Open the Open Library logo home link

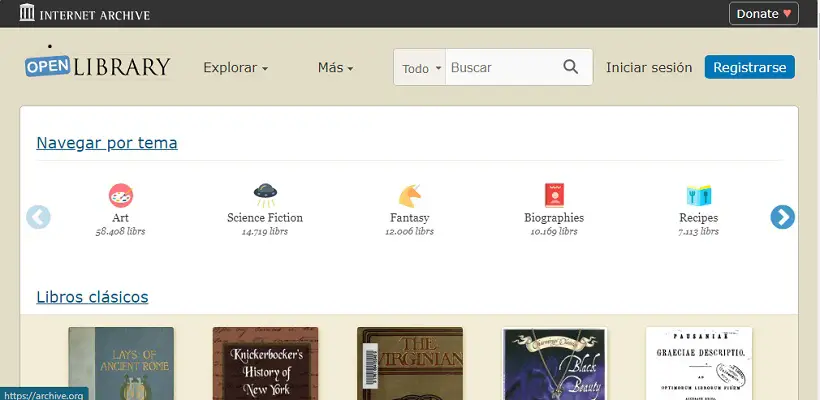98,67
